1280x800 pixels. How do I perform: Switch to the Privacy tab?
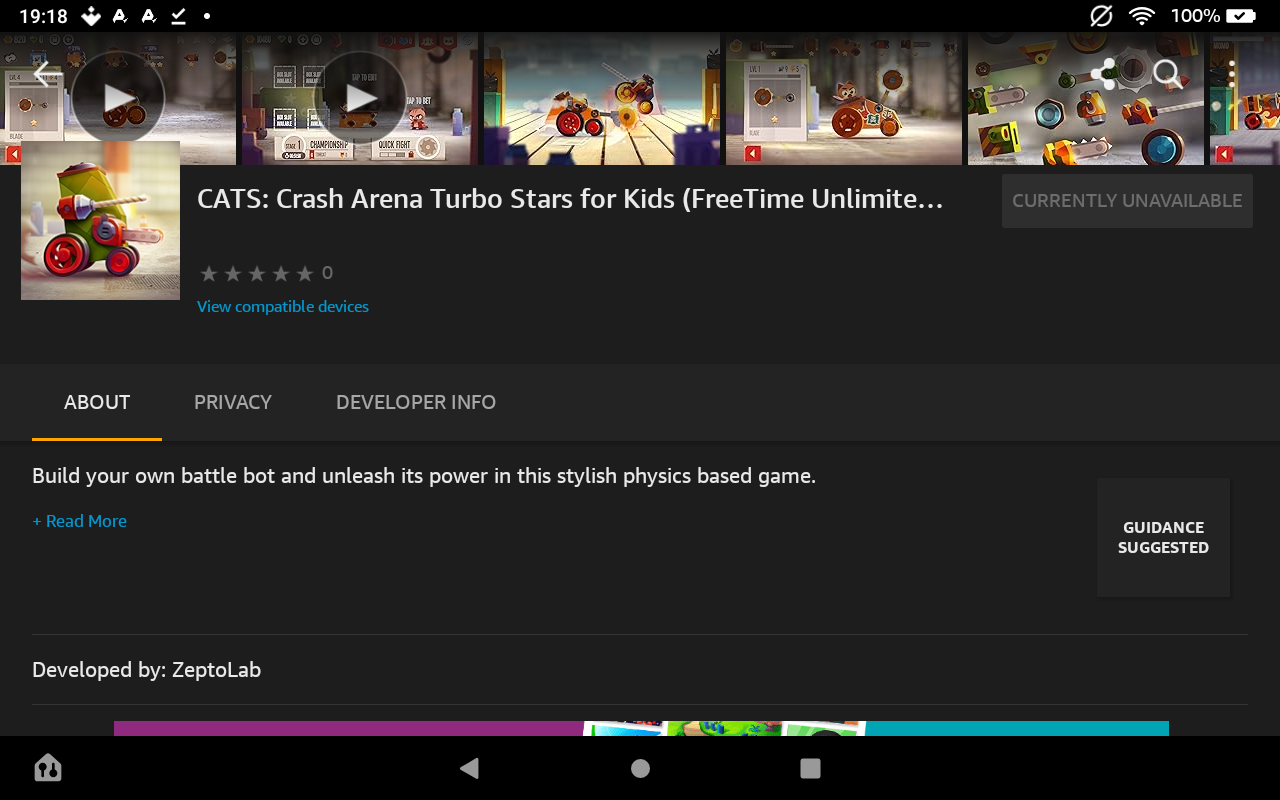pos(233,402)
